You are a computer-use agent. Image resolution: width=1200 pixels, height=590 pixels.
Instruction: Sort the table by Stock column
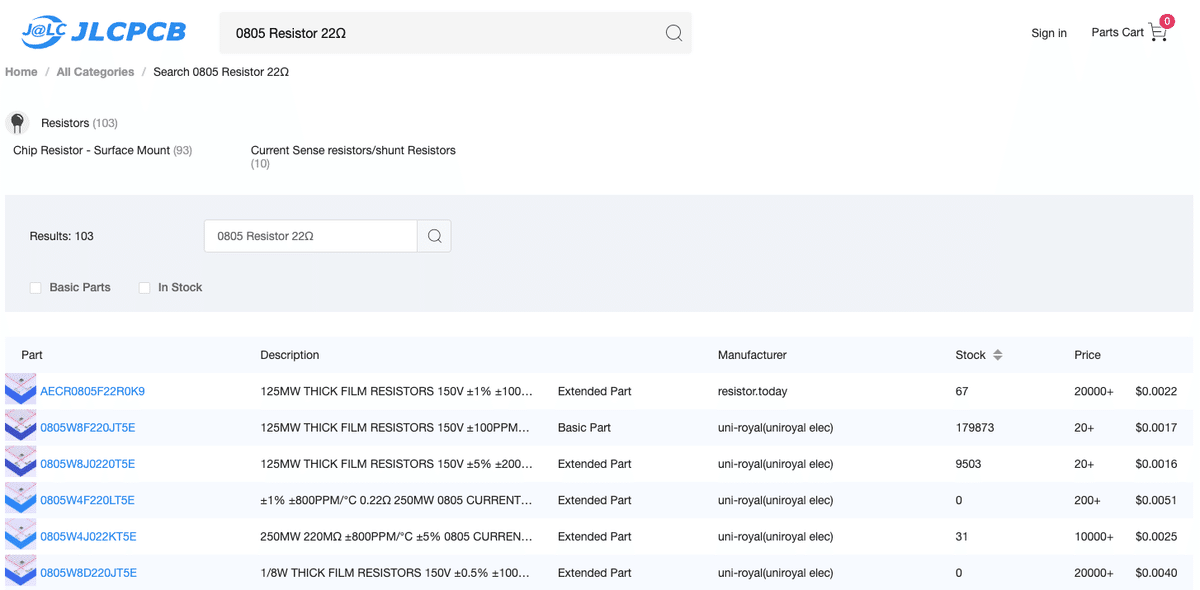[997, 355]
